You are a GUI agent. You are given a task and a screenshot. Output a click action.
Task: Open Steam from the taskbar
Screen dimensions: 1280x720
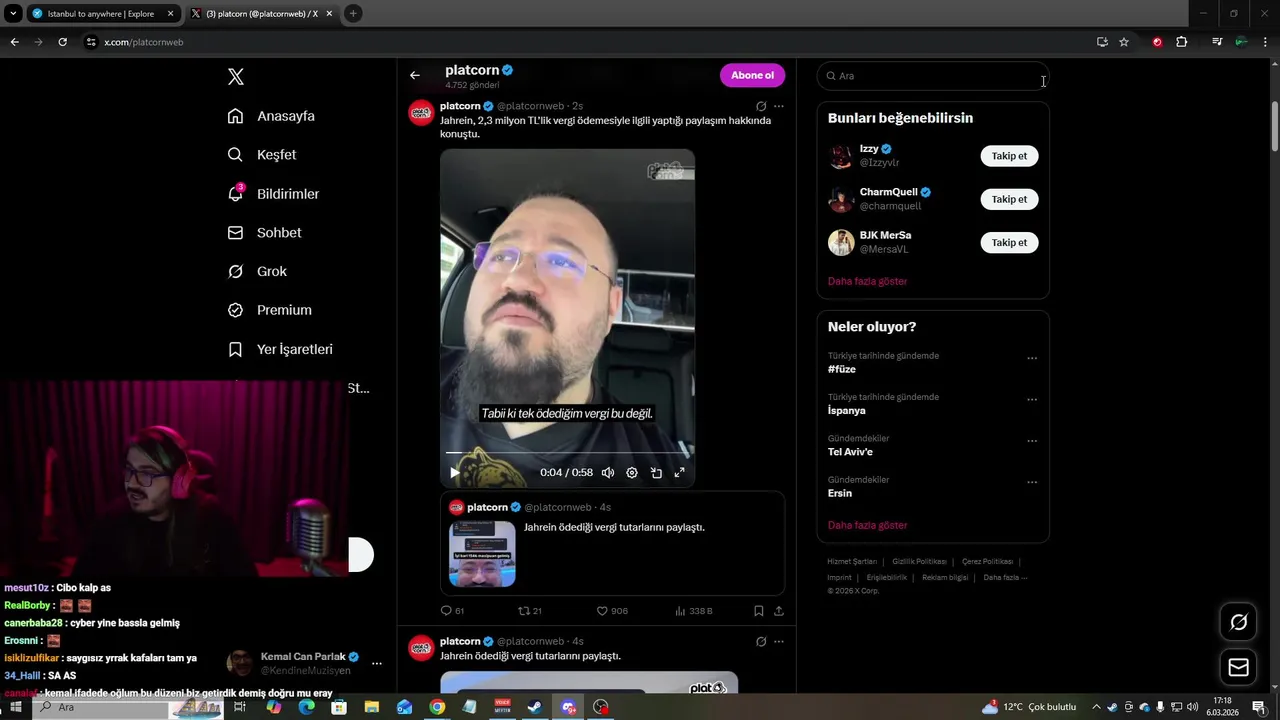tap(535, 707)
